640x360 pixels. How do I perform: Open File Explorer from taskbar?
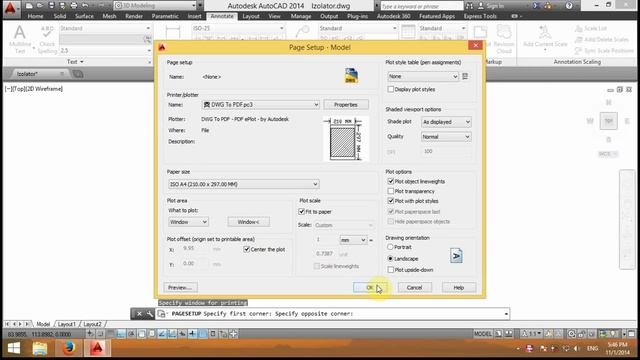coord(40,348)
